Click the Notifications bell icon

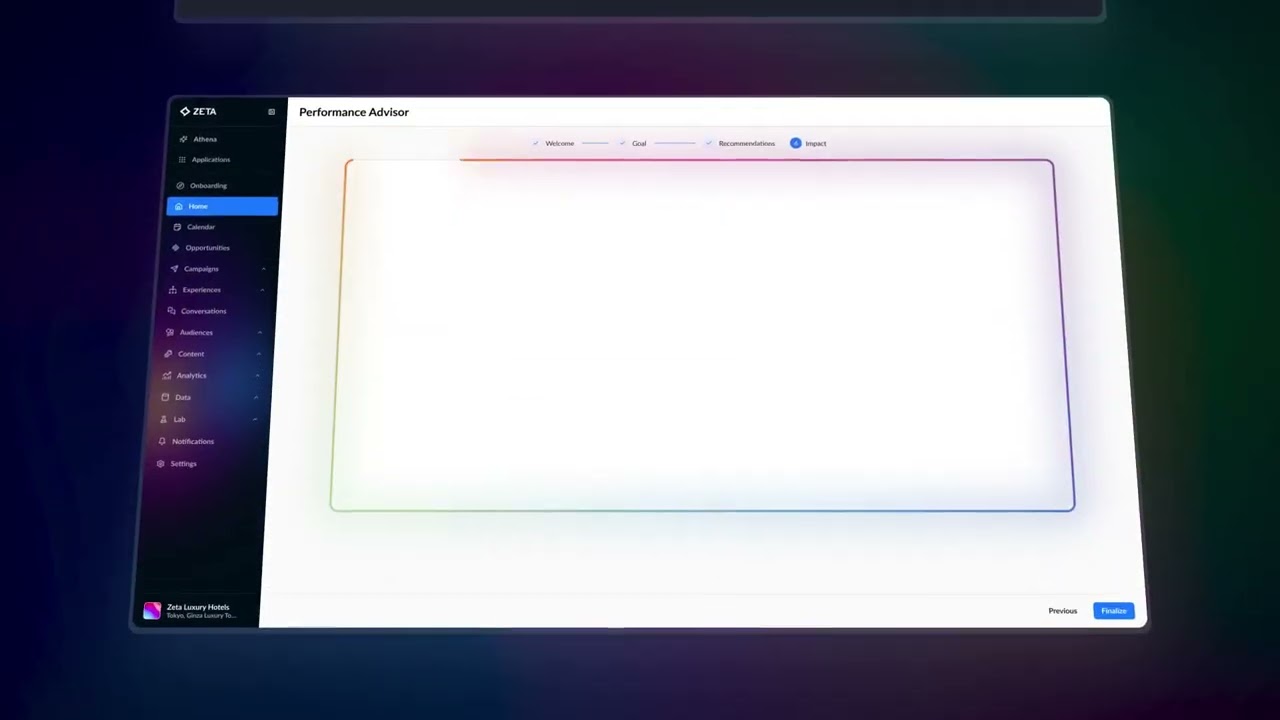coord(162,442)
